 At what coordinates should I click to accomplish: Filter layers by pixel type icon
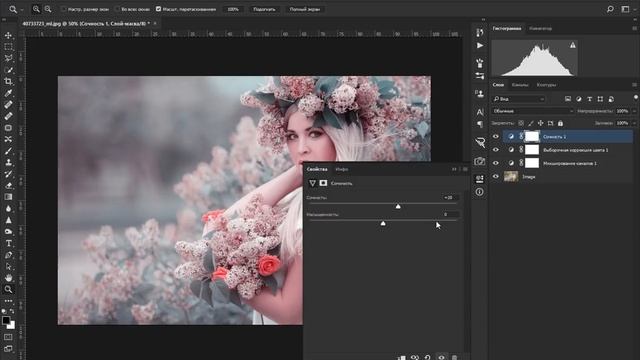568,99
